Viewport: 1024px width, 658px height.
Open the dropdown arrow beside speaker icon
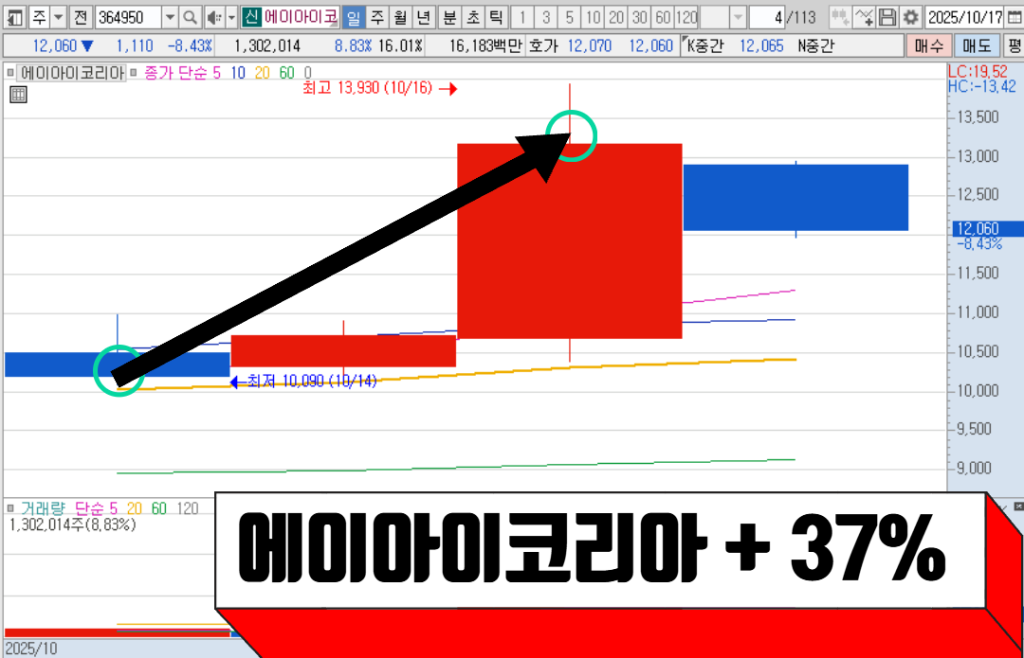point(231,18)
